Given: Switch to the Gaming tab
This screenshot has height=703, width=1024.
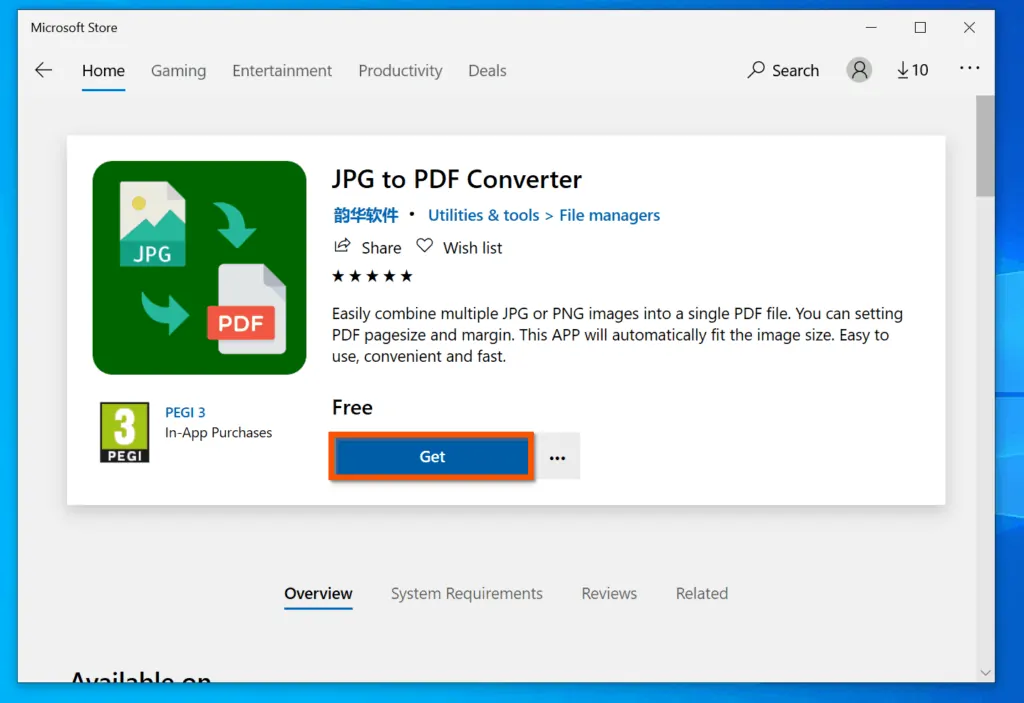Looking at the screenshot, I should tap(178, 70).
